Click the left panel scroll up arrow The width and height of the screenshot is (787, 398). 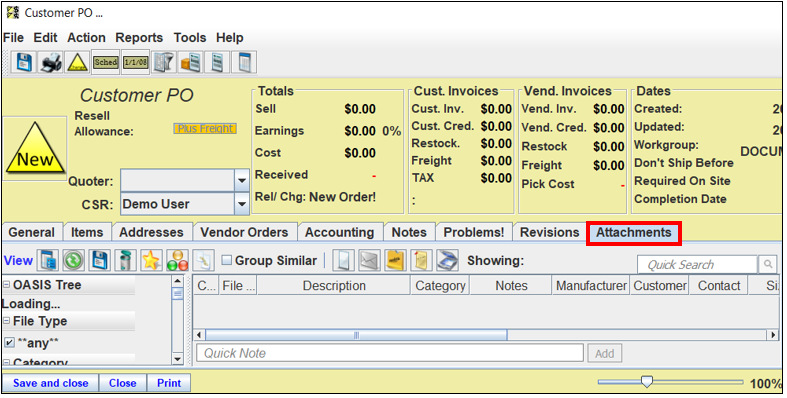tap(177, 281)
